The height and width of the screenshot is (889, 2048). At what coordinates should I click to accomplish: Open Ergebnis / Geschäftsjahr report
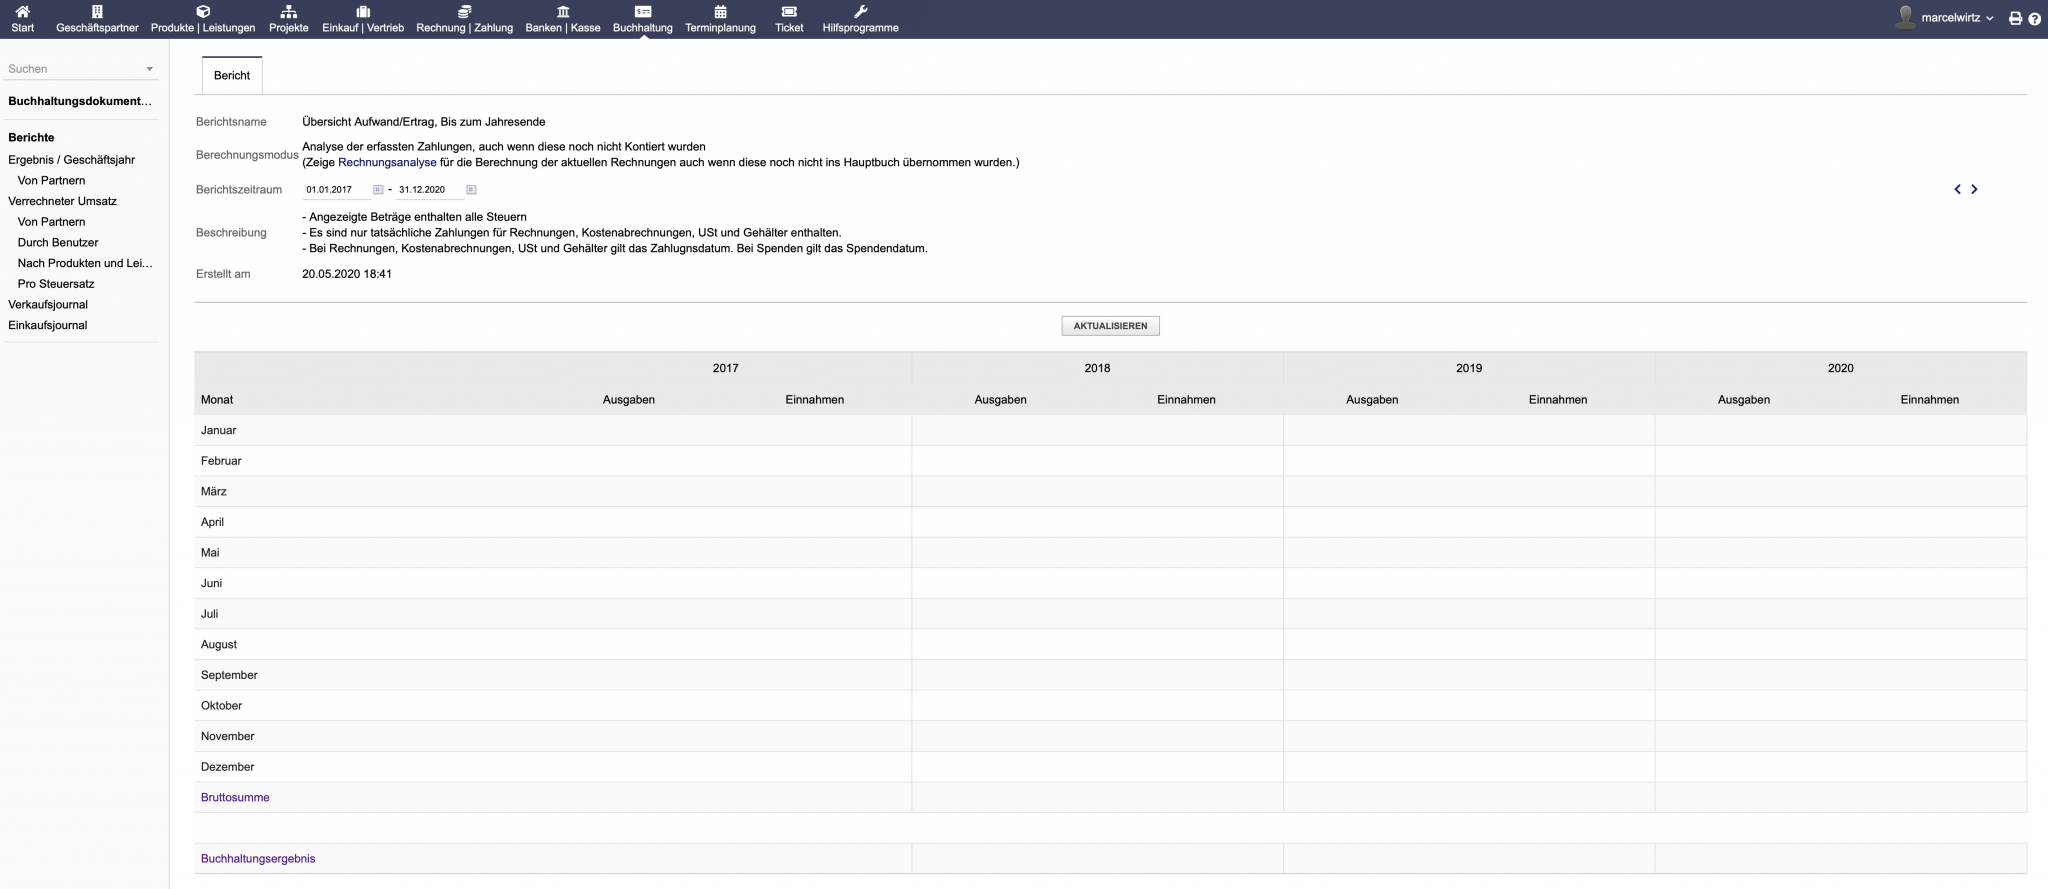coord(71,160)
